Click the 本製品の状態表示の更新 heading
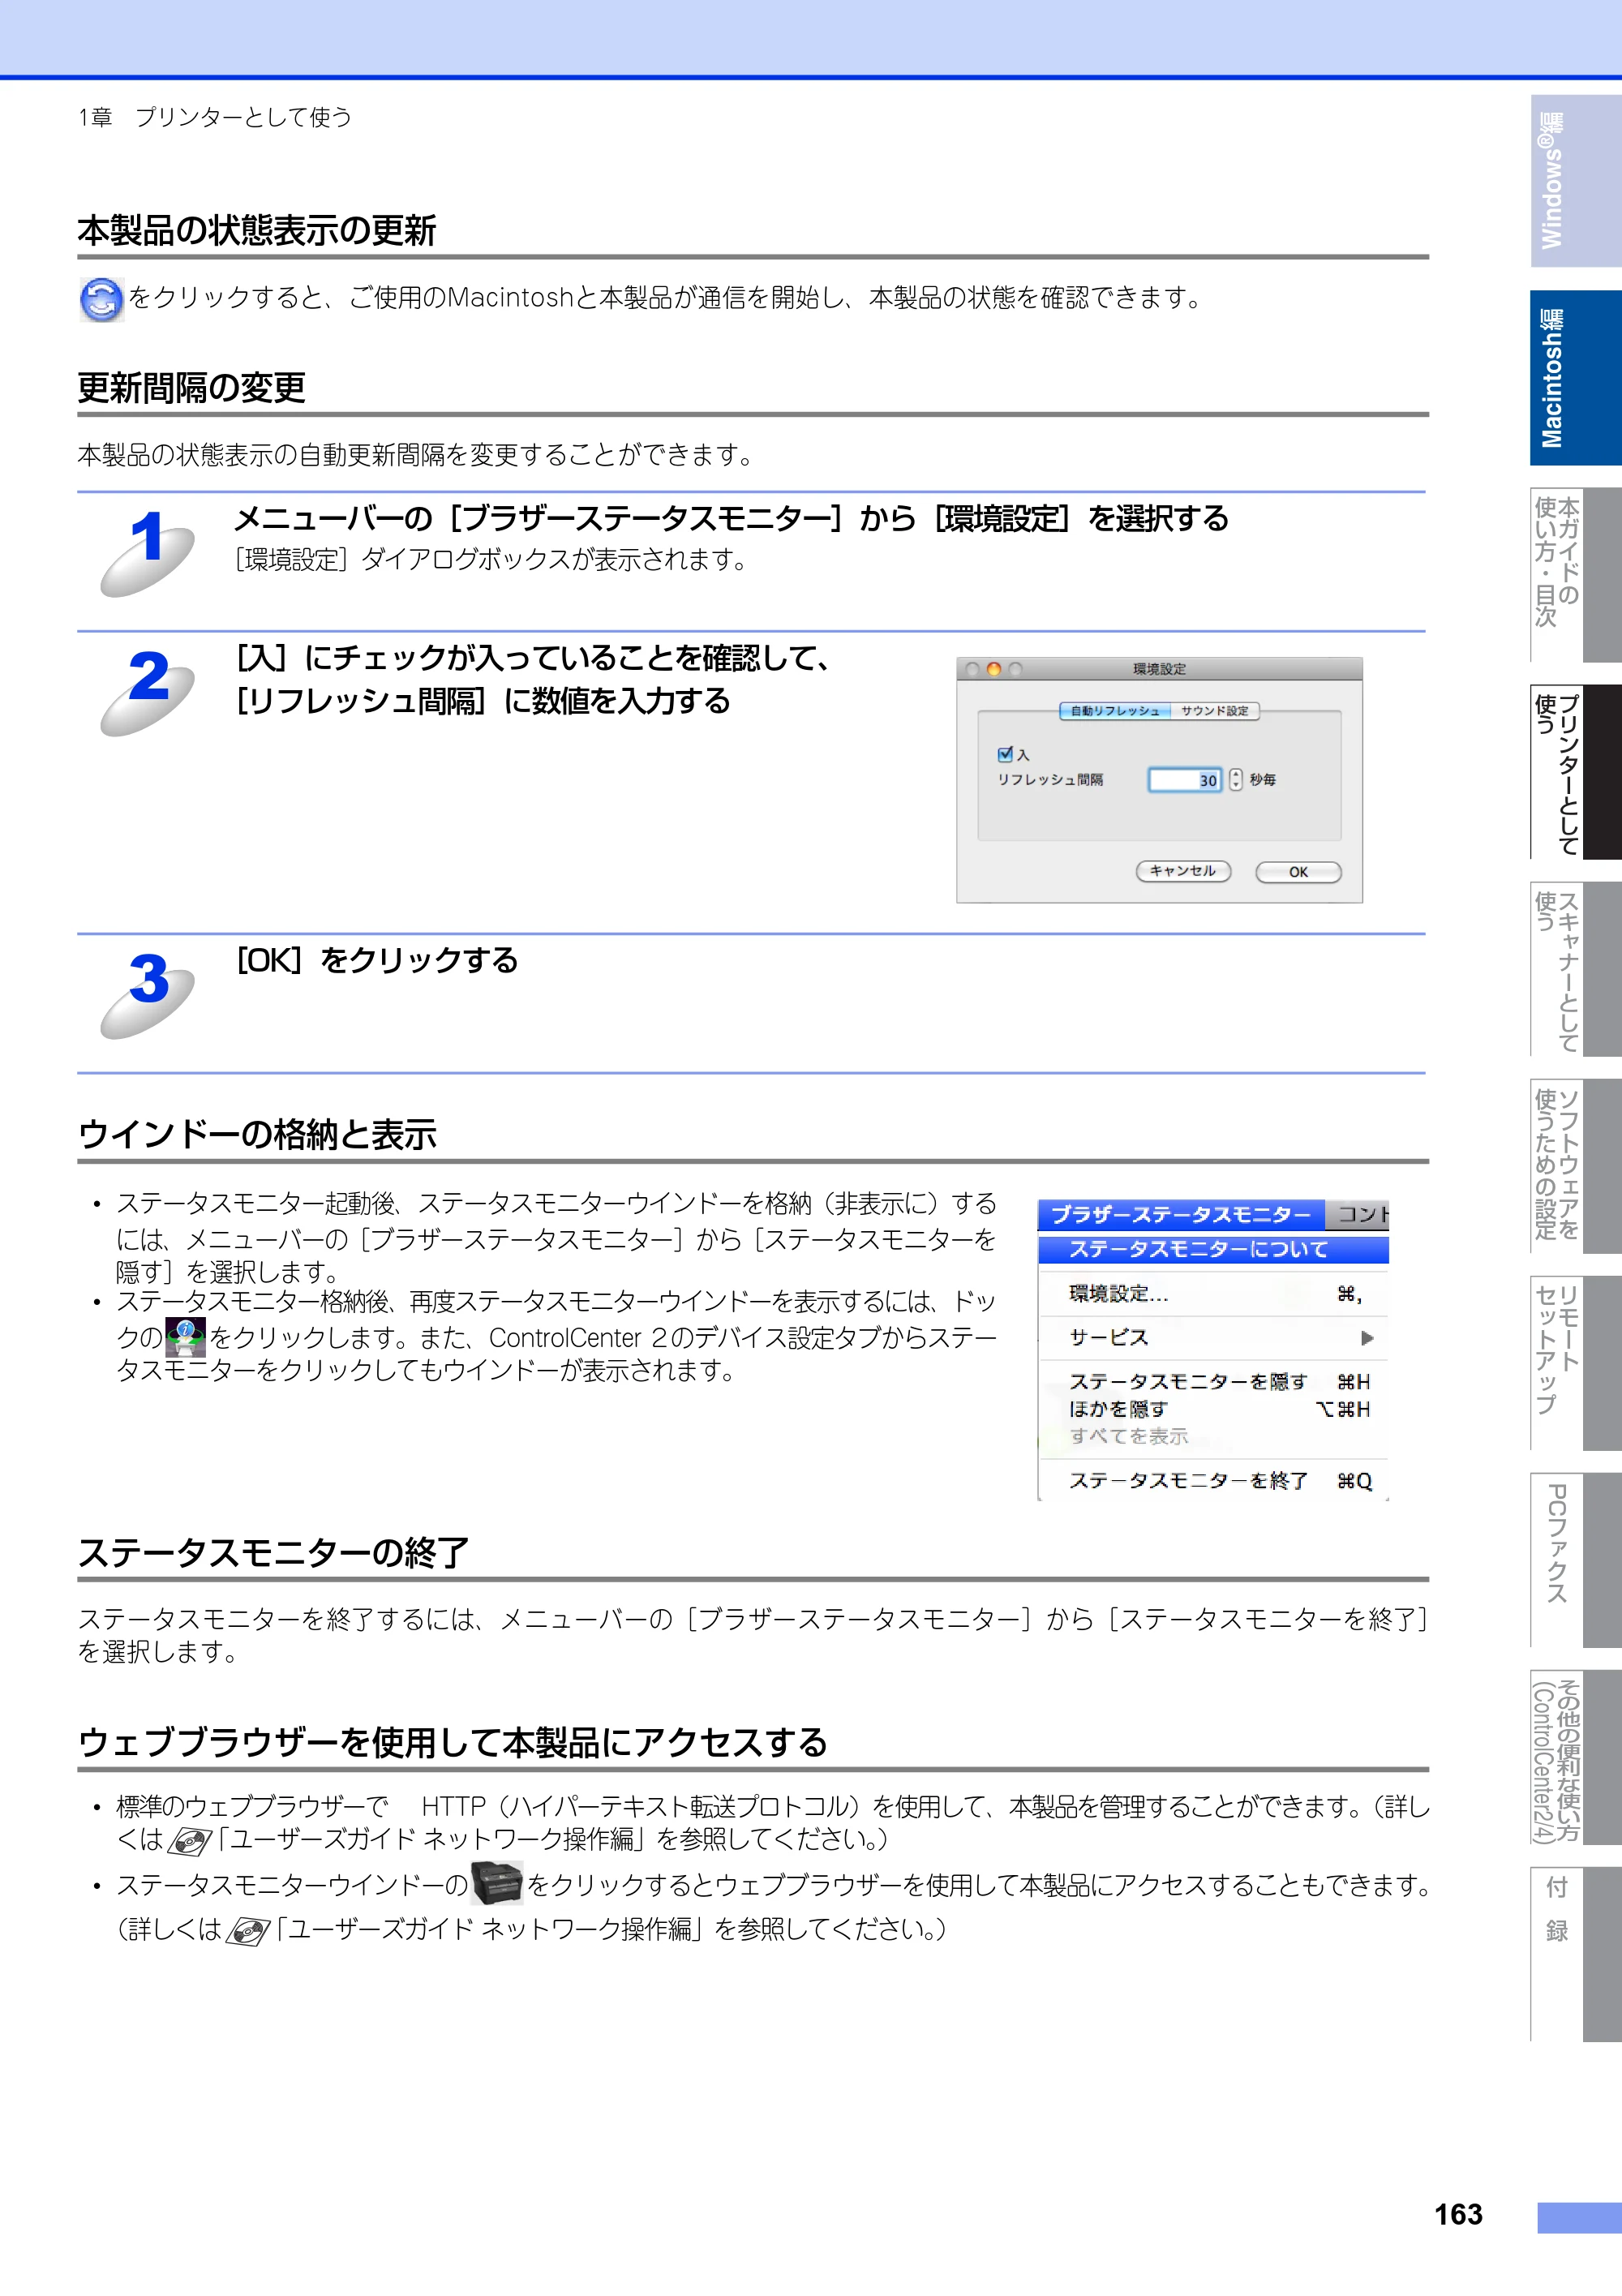This screenshot has height=2296, width=1622. (x=257, y=231)
